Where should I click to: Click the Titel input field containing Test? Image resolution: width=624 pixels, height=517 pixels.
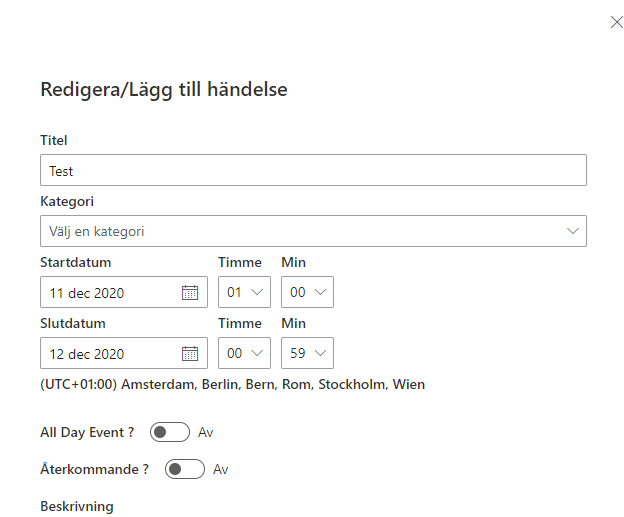[x=313, y=170]
